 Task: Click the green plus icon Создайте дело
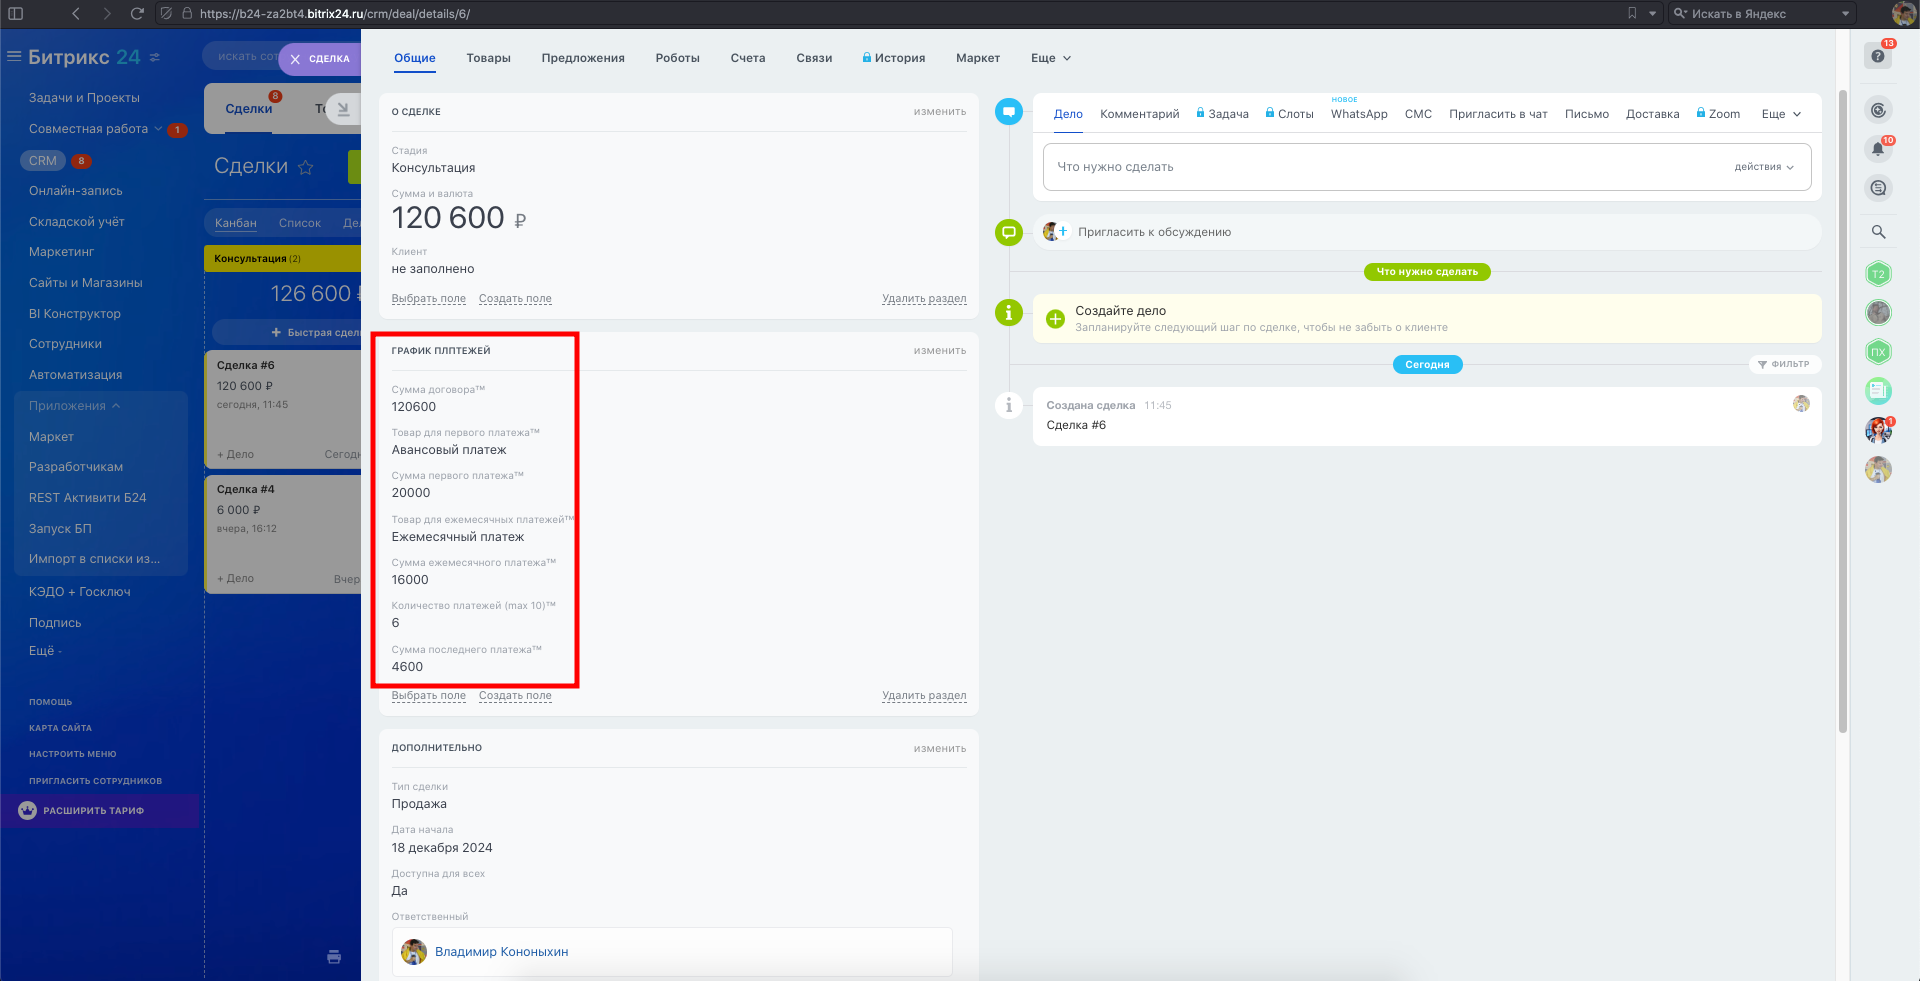coord(1055,319)
